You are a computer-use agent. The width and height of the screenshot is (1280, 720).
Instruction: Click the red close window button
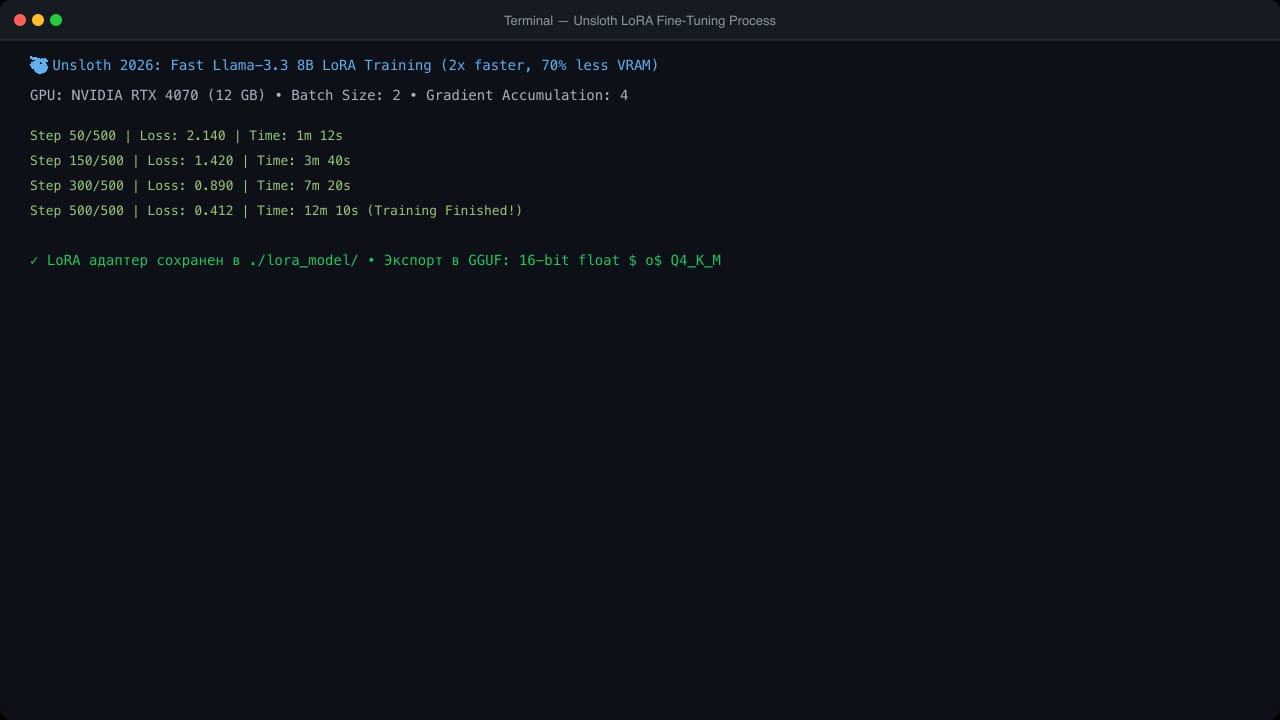pyautogui.click(x=20, y=20)
